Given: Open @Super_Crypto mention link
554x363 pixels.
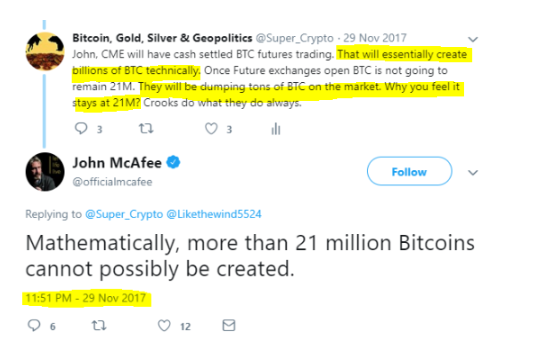Looking at the screenshot, I should (x=124, y=214).
